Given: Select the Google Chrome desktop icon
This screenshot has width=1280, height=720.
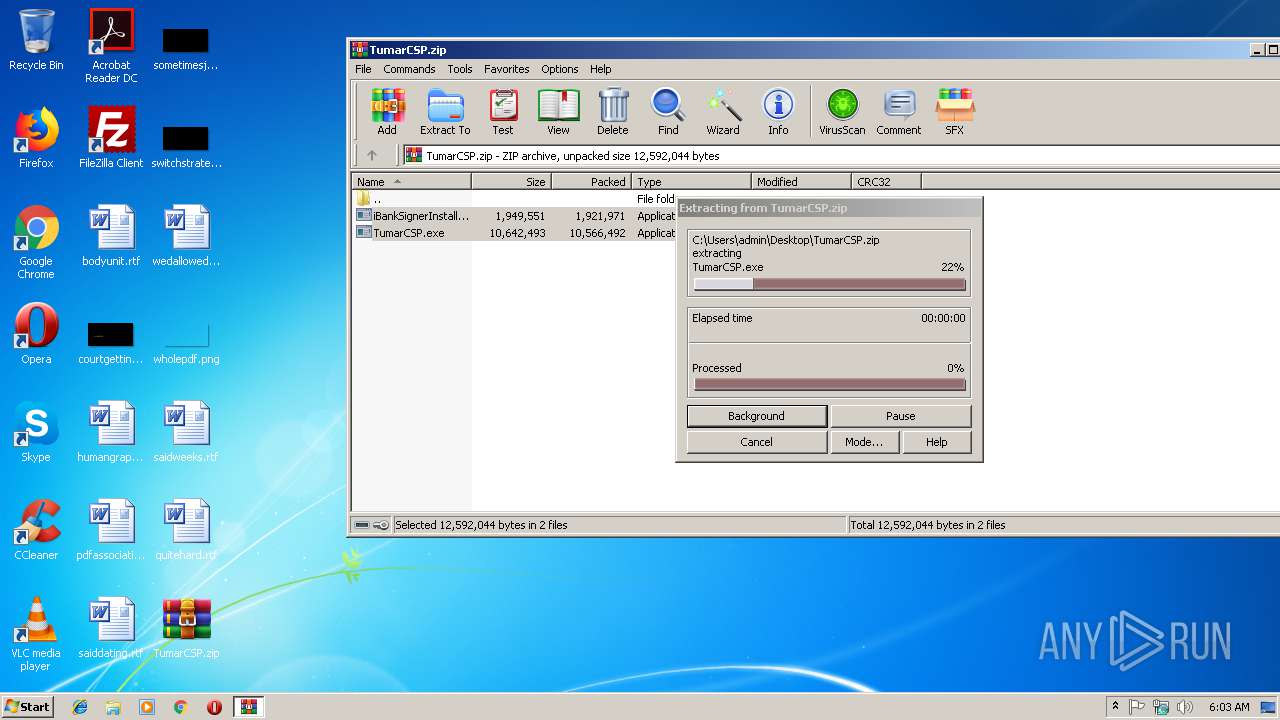Looking at the screenshot, I should tap(36, 242).
